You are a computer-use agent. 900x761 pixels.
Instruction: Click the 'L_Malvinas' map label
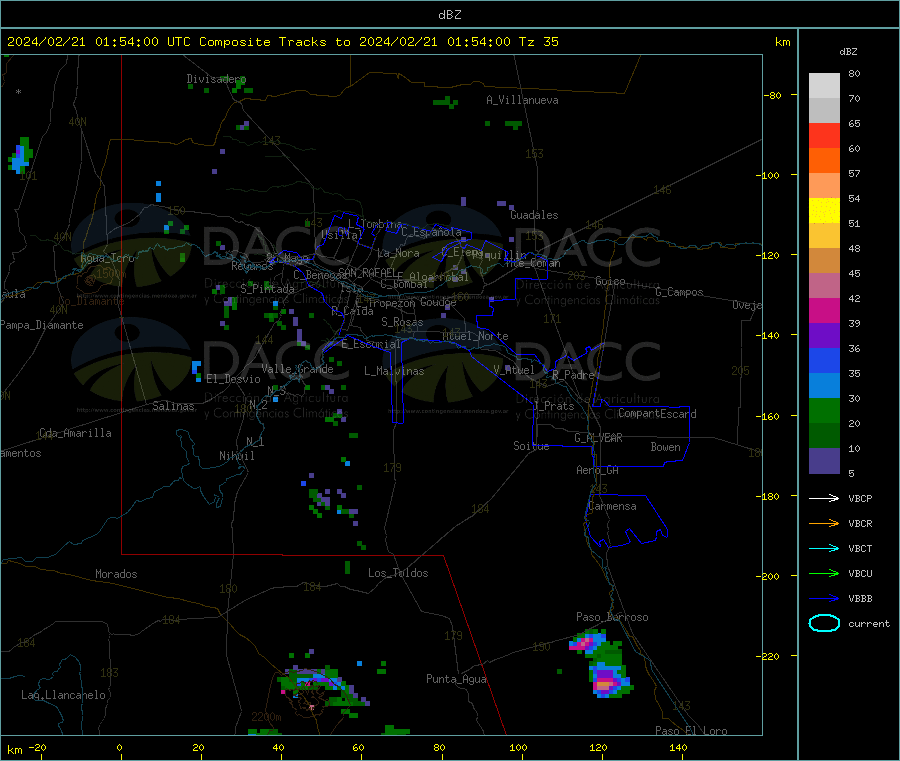394,371
